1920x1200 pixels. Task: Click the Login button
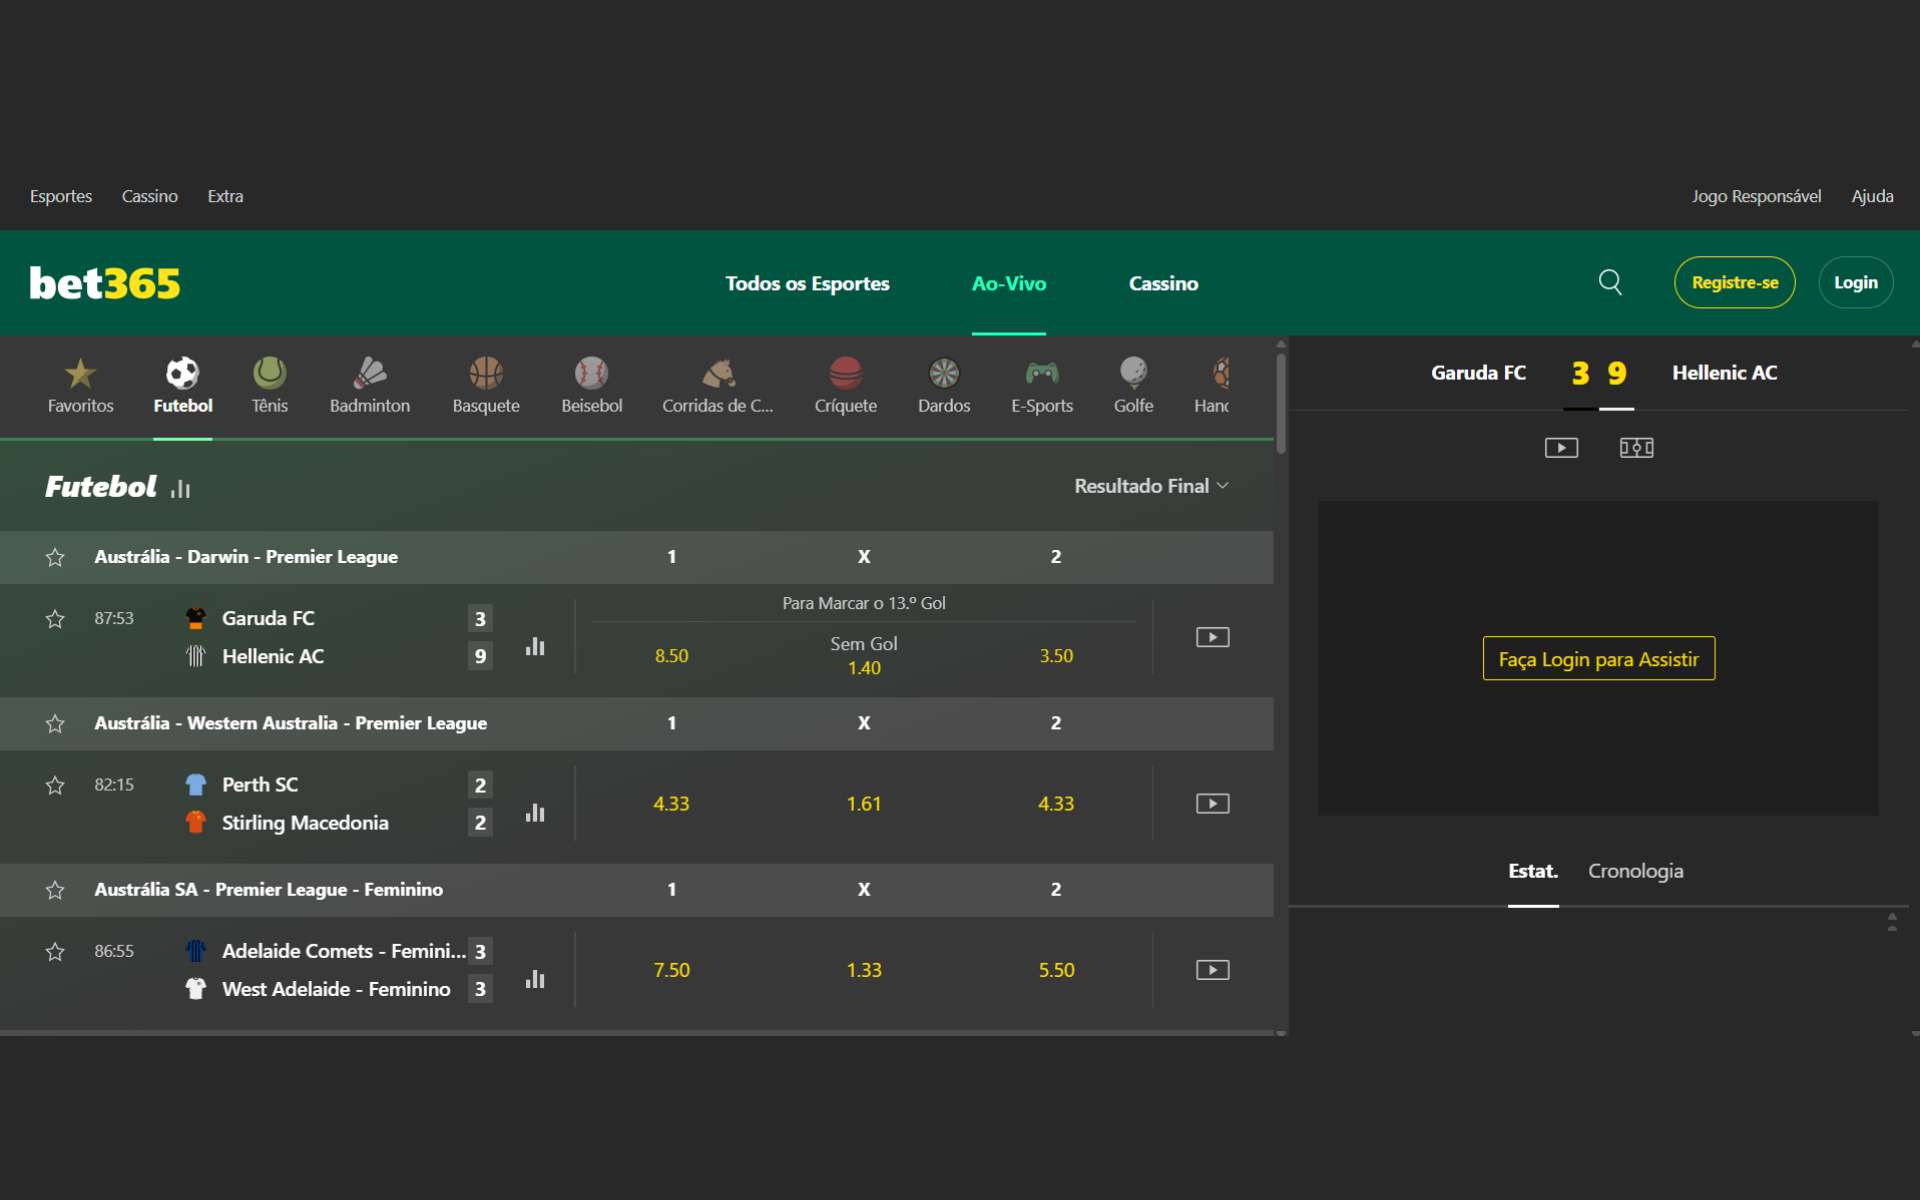click(1855, 283)
